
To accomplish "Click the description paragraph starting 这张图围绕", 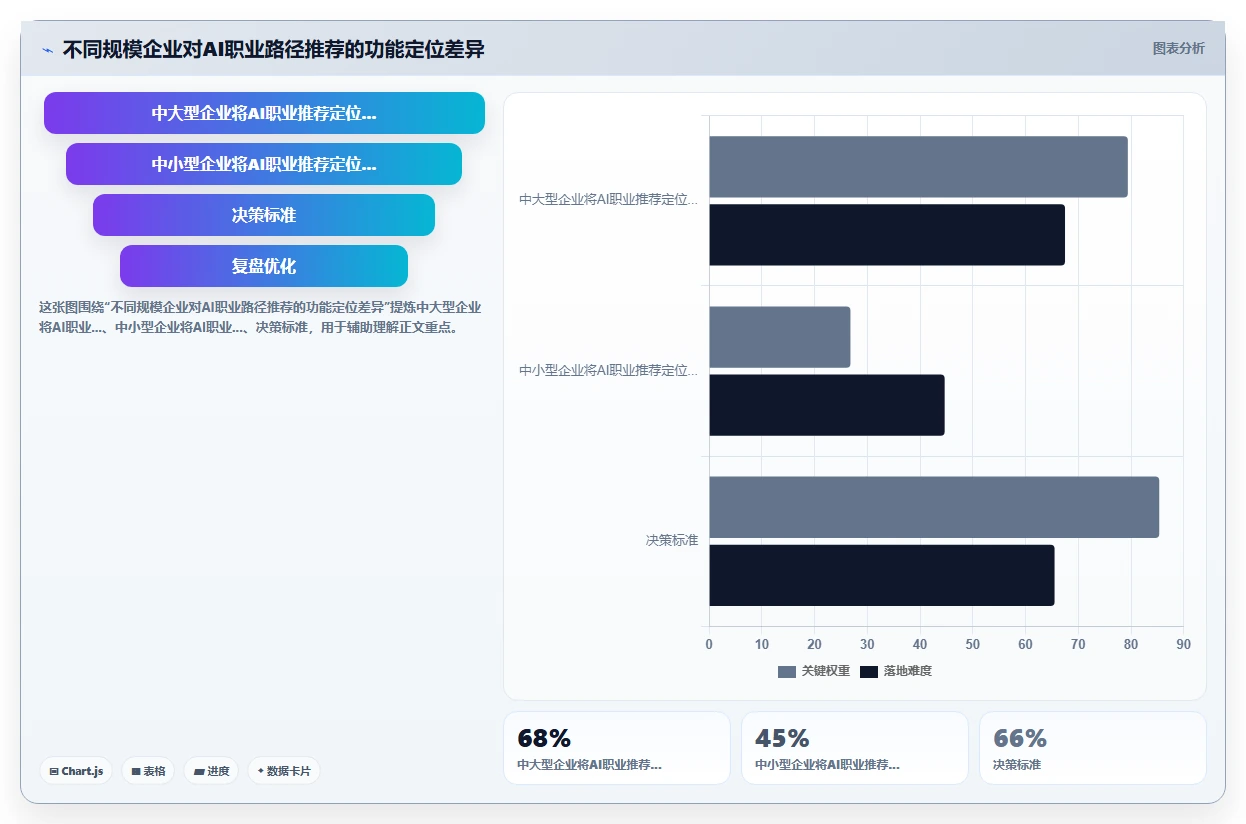I will (x=260, y=317).
